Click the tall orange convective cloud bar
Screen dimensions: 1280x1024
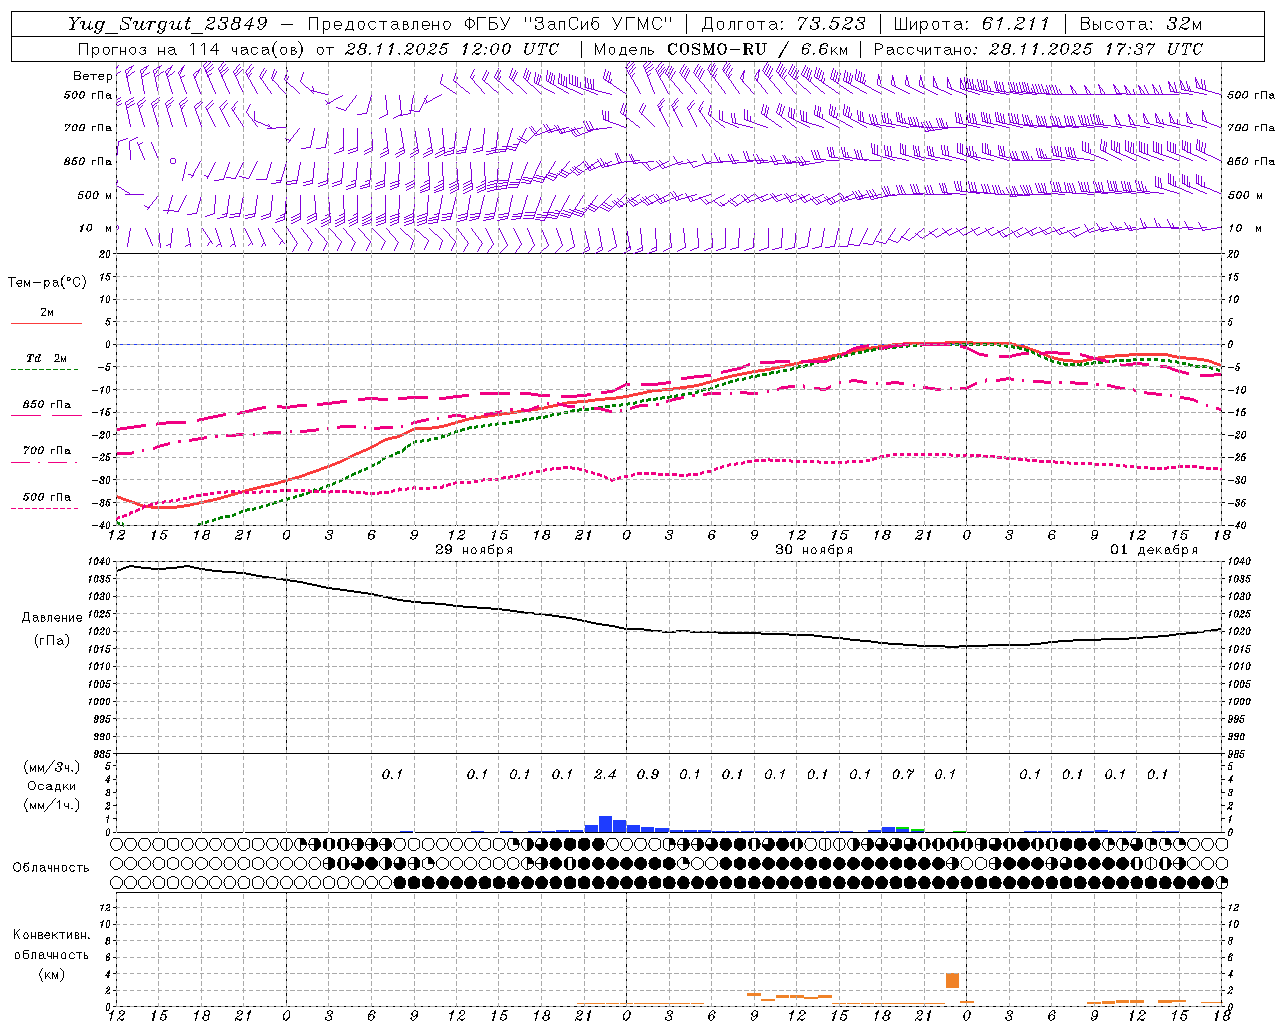pos(952,981)
